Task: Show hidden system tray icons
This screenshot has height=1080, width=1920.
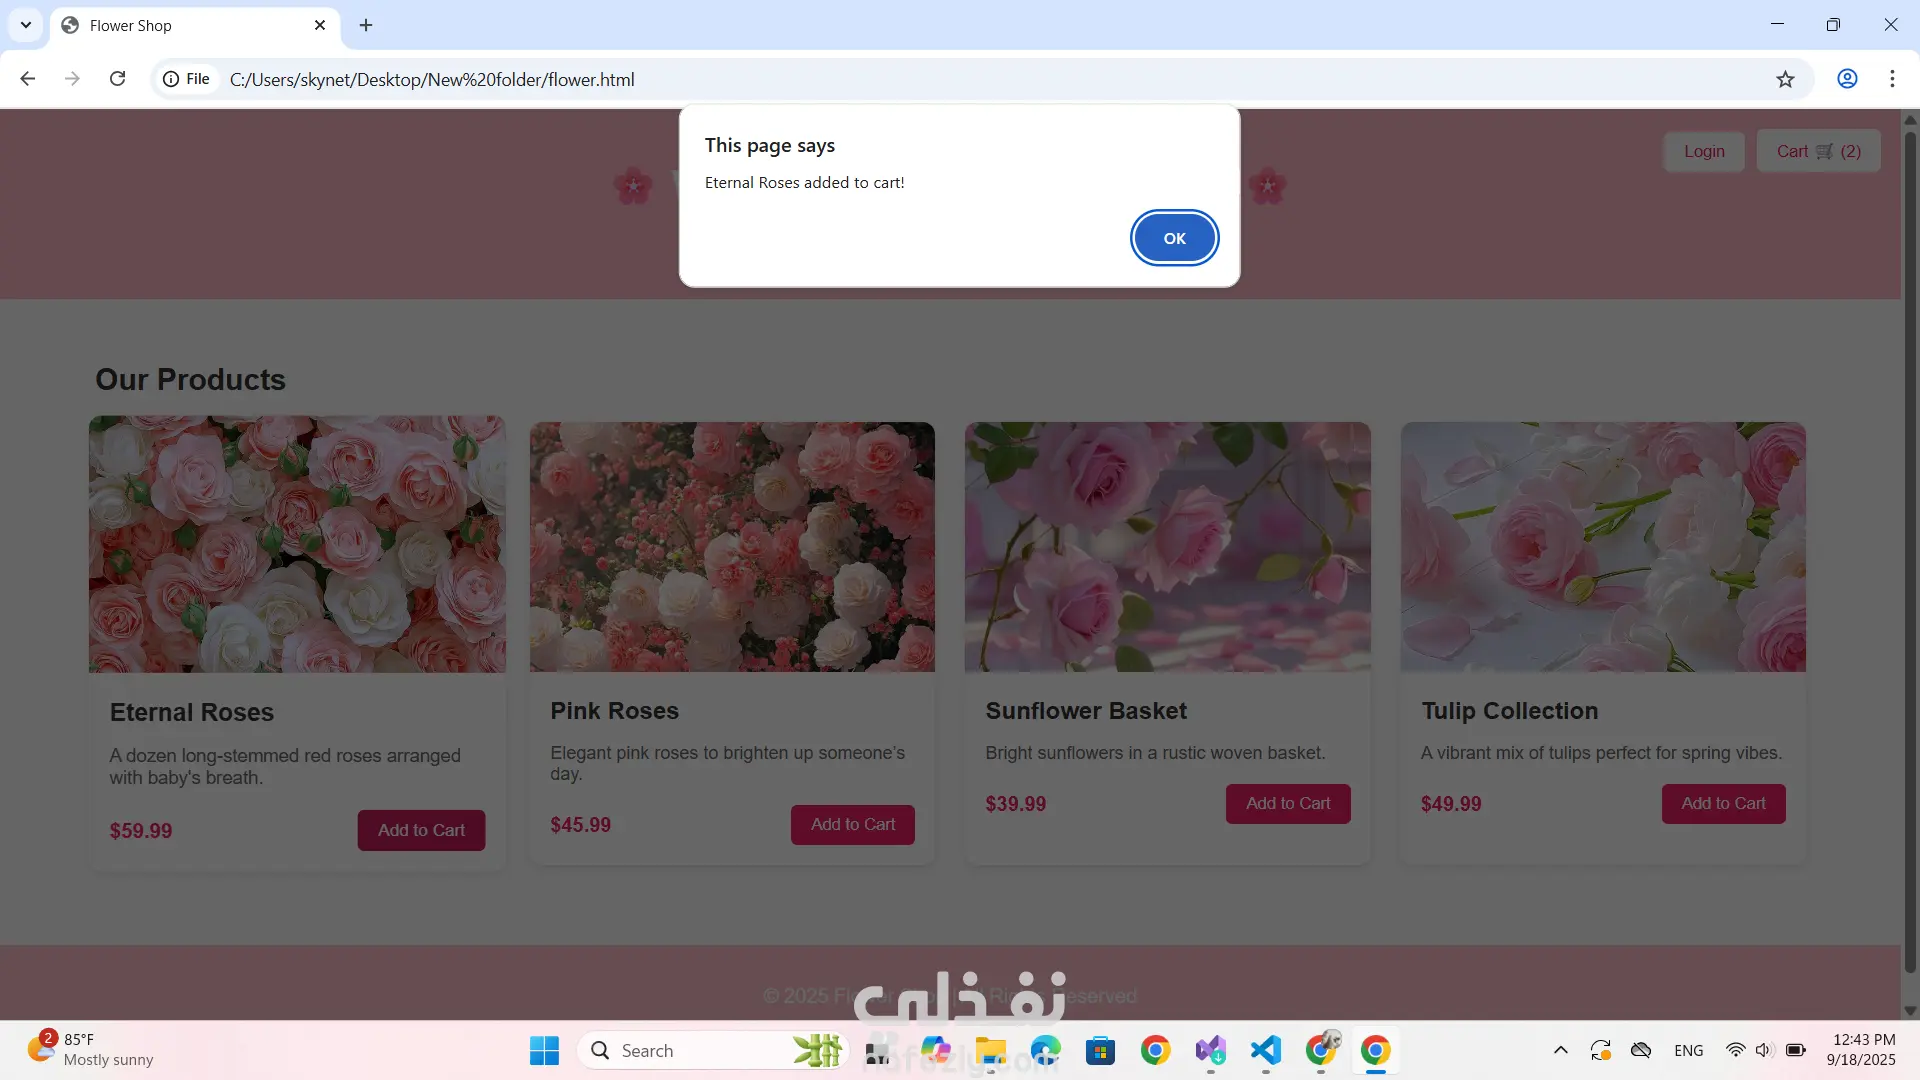Action: pos(1560,1050)
